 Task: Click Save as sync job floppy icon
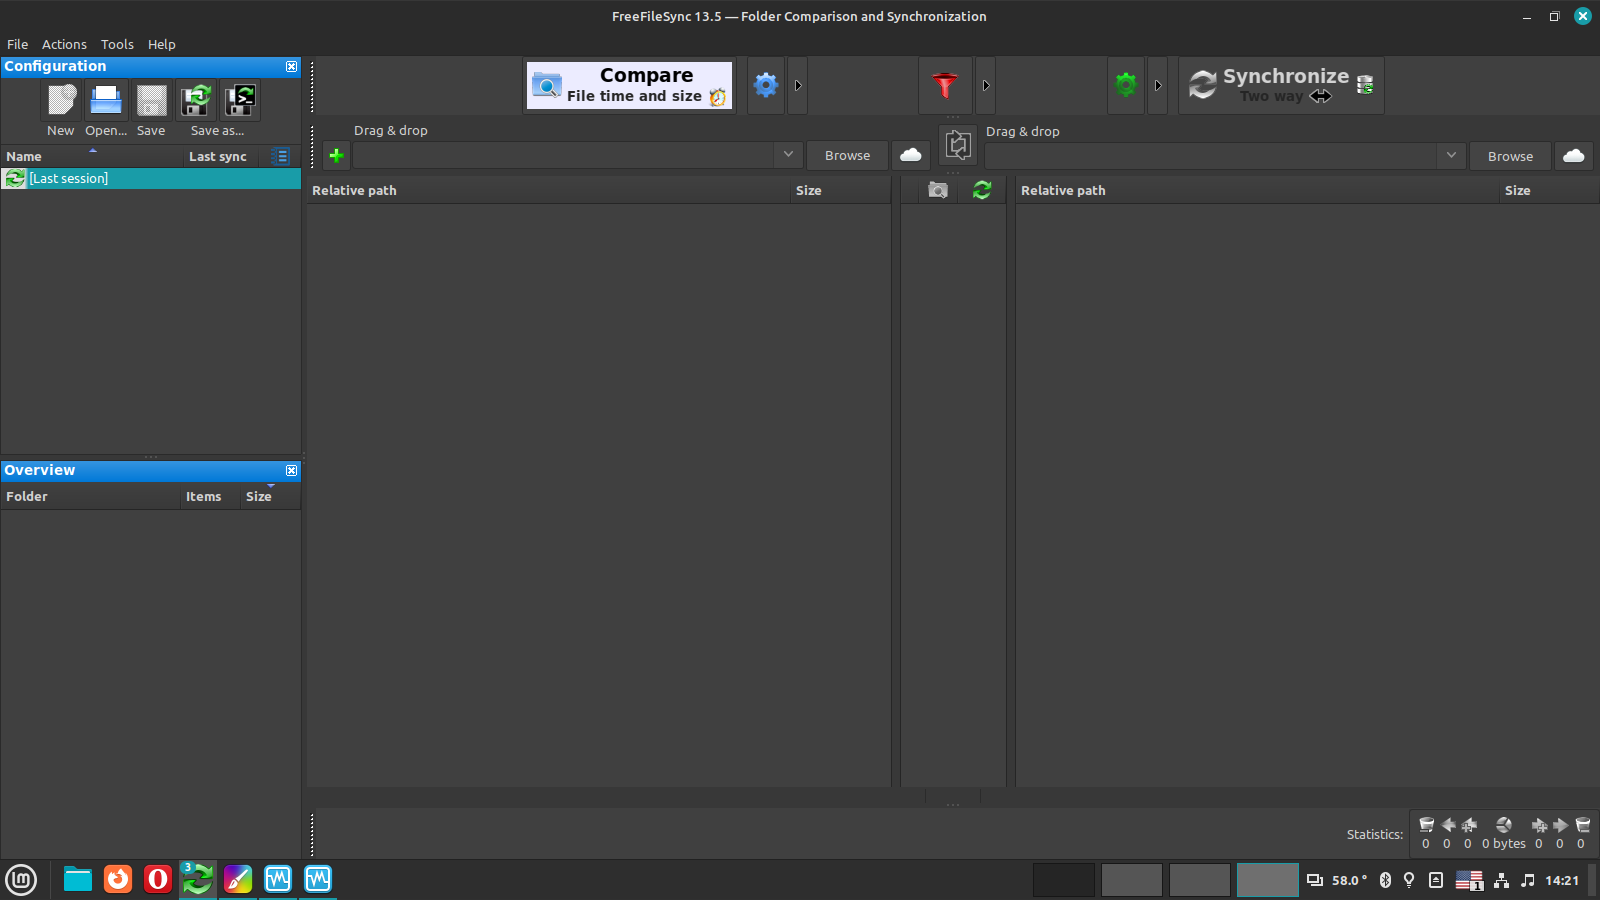196,100
